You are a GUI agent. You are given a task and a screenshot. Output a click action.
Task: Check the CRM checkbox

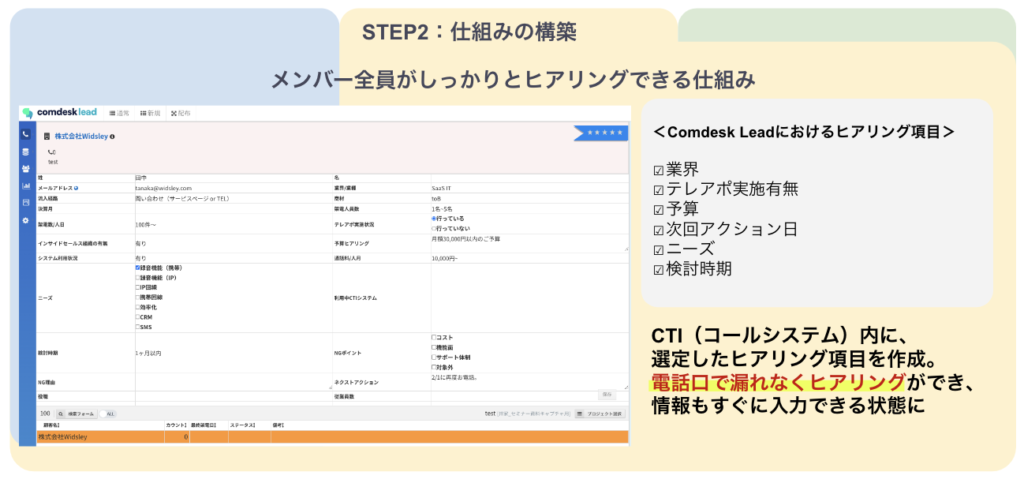(x=138, y=317)
